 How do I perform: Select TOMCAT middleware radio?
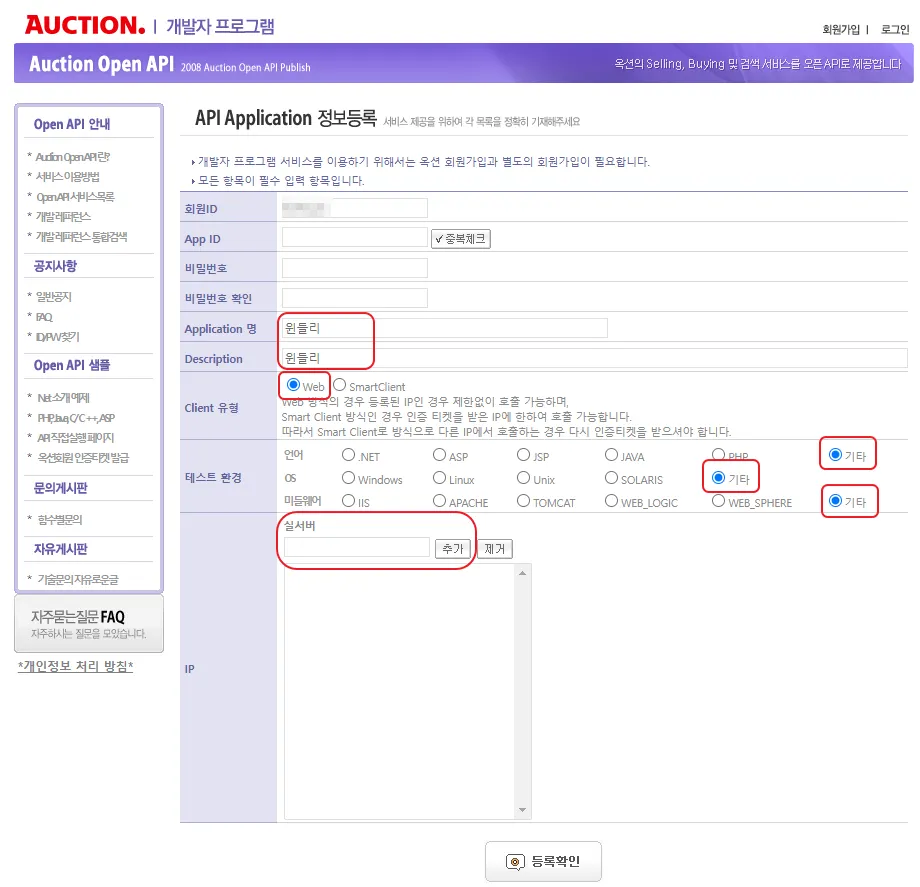coord(523,500)
